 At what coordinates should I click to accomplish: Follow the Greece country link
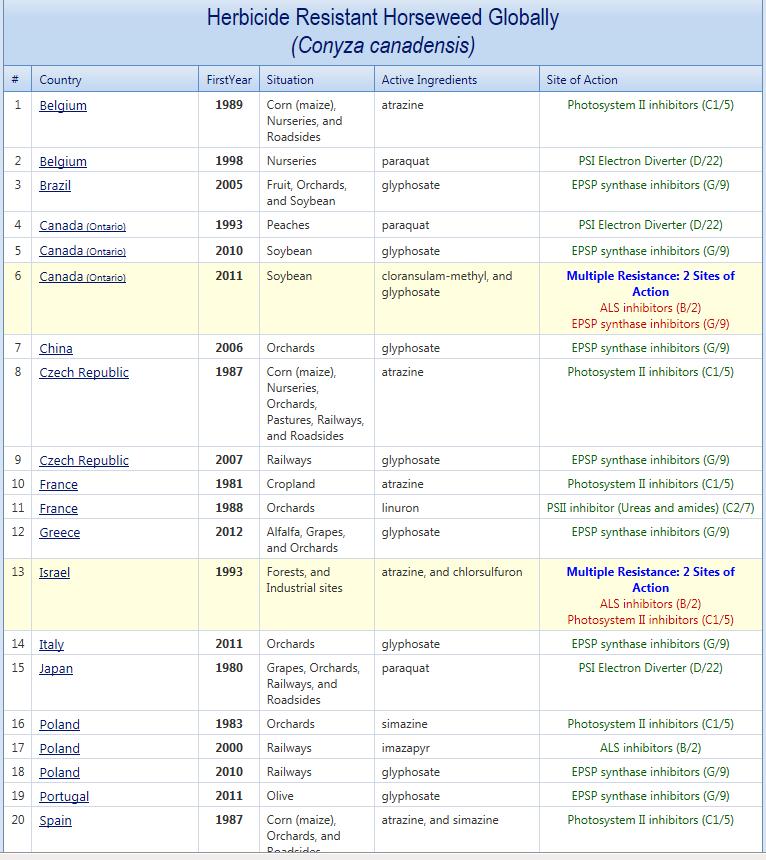point(59,533)
